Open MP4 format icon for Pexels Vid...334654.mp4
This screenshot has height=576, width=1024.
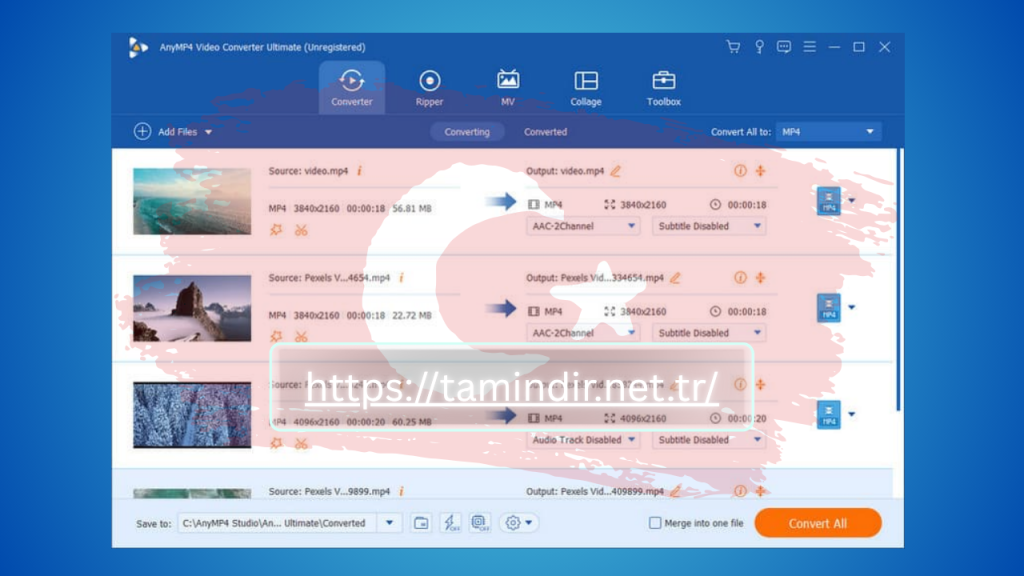coord(829,308)
